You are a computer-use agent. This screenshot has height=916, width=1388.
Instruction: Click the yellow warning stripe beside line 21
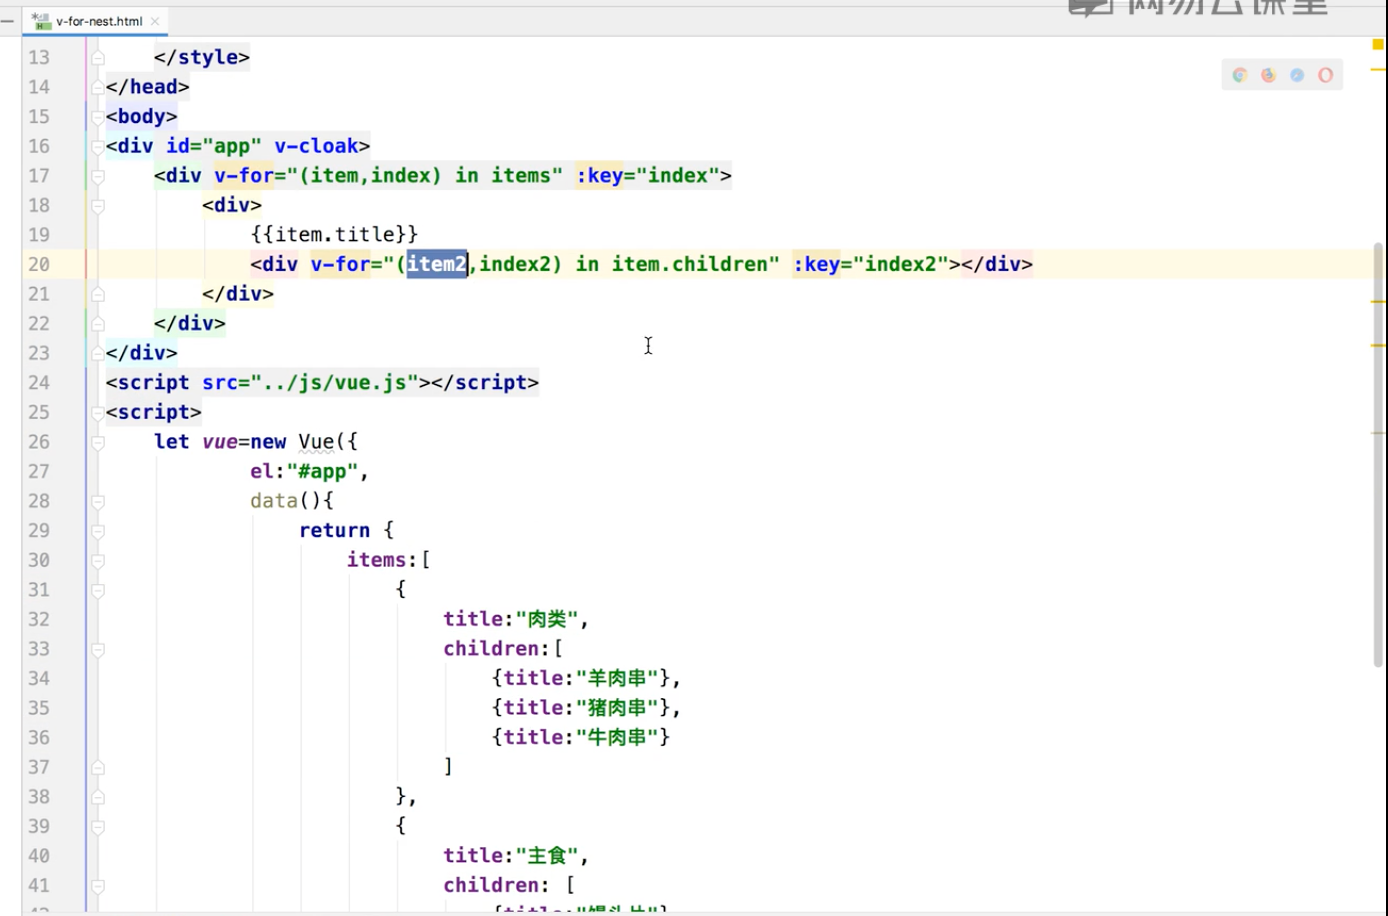pyautogui.click(x=1378, y=301)
